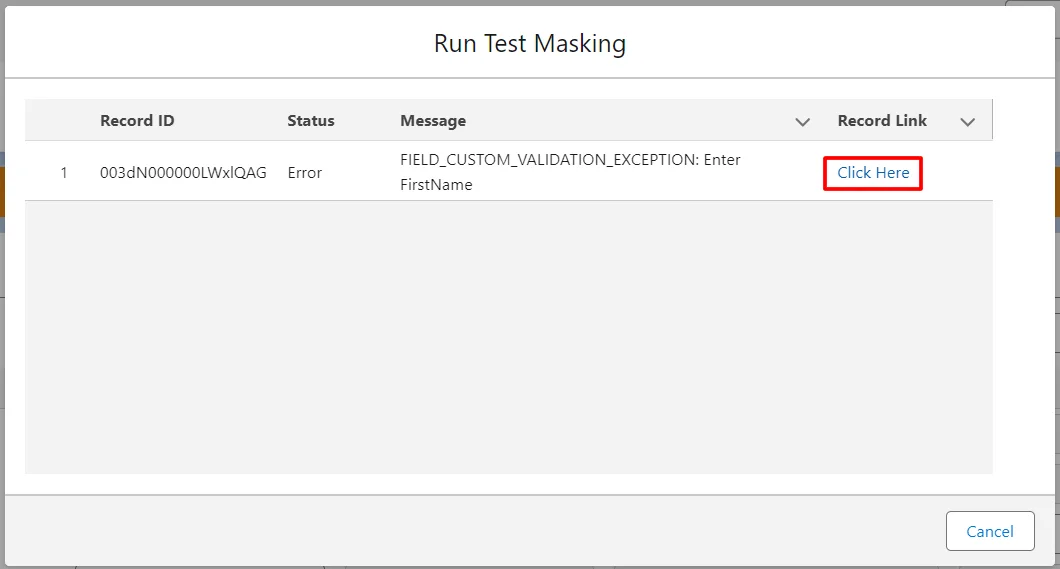Click the resize handle right of Record Link header

pos(992,121)
